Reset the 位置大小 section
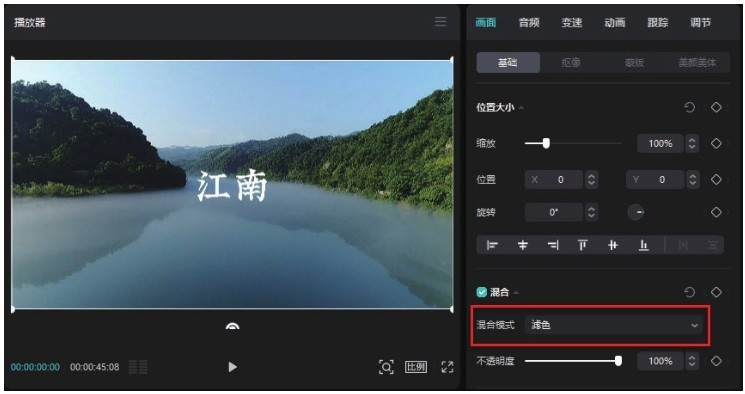 point(689,107)
